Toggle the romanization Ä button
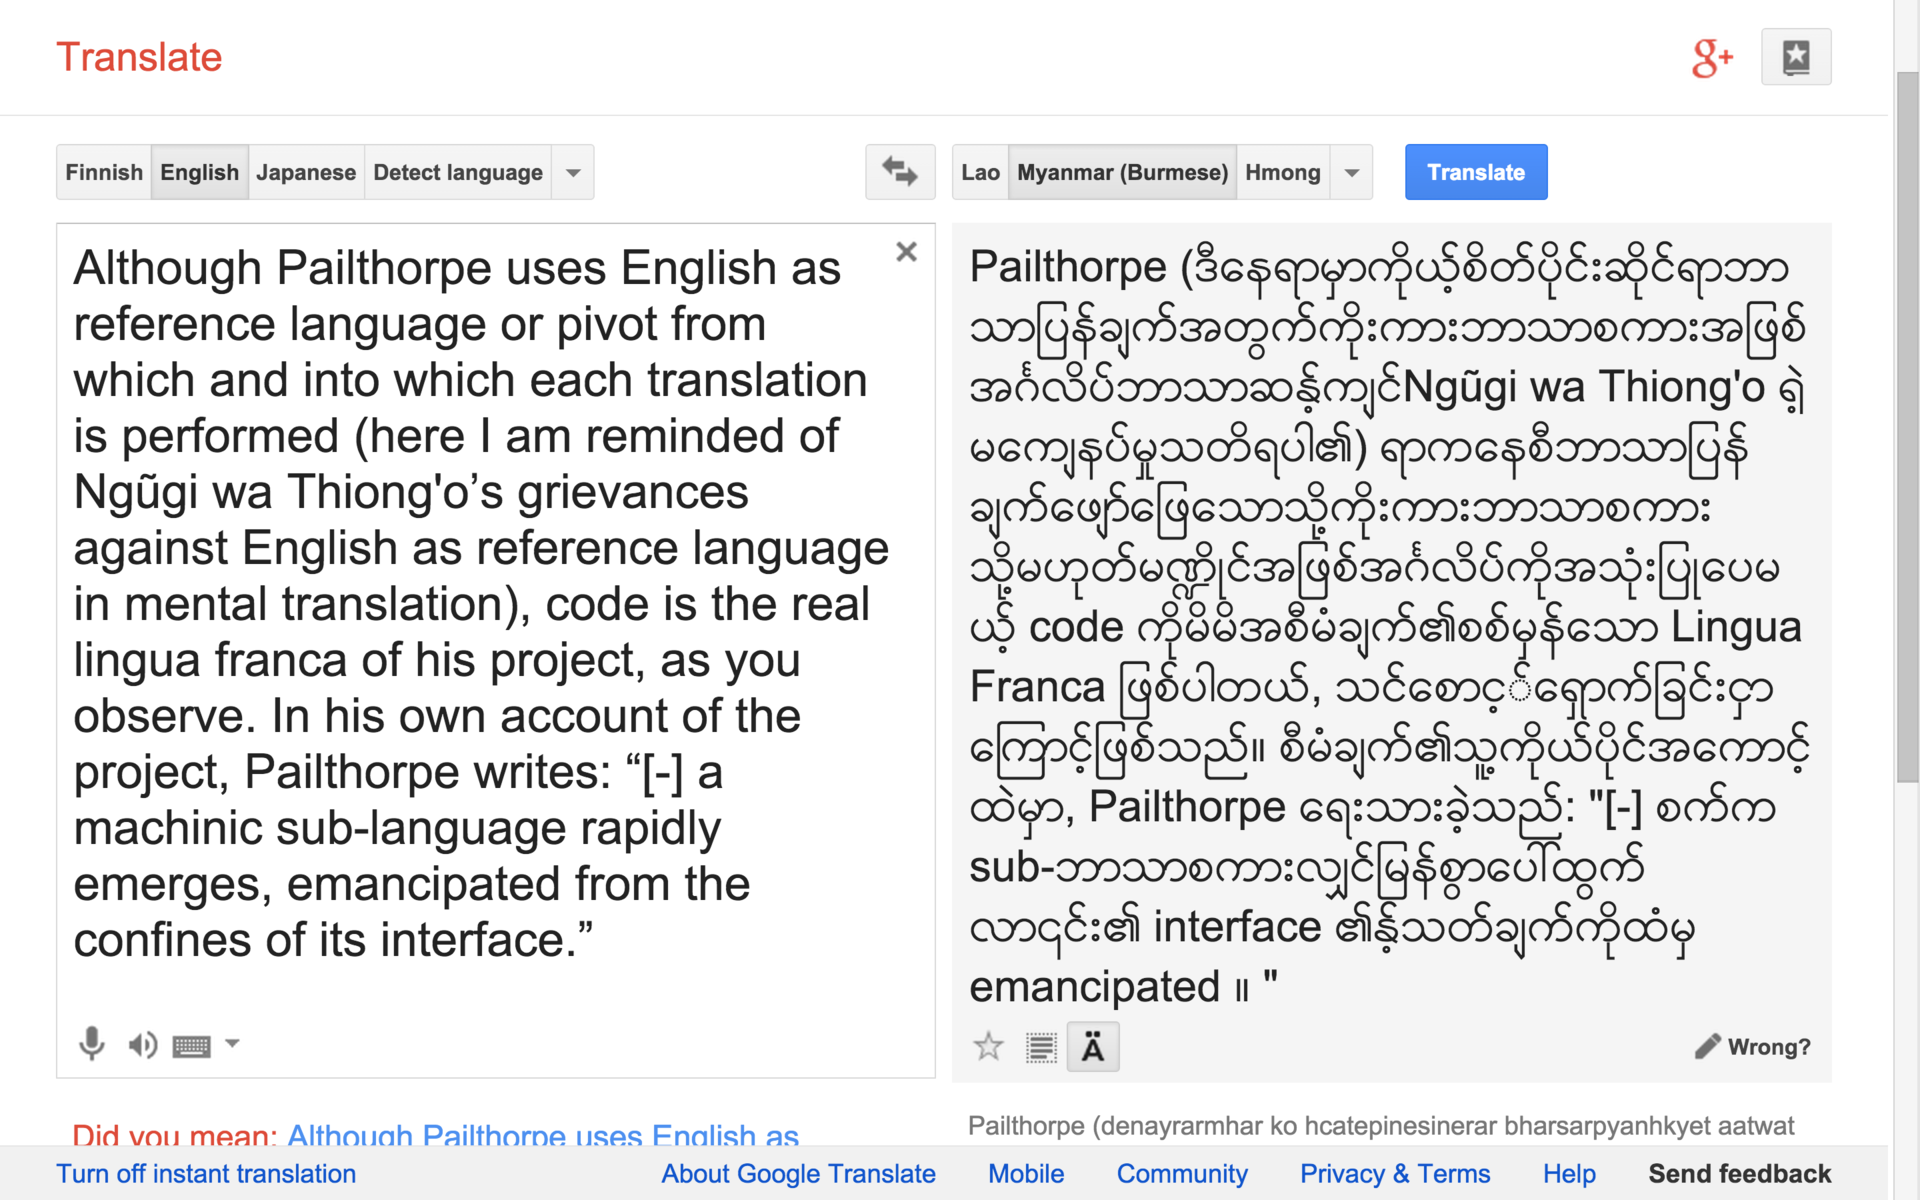 1093,1047
